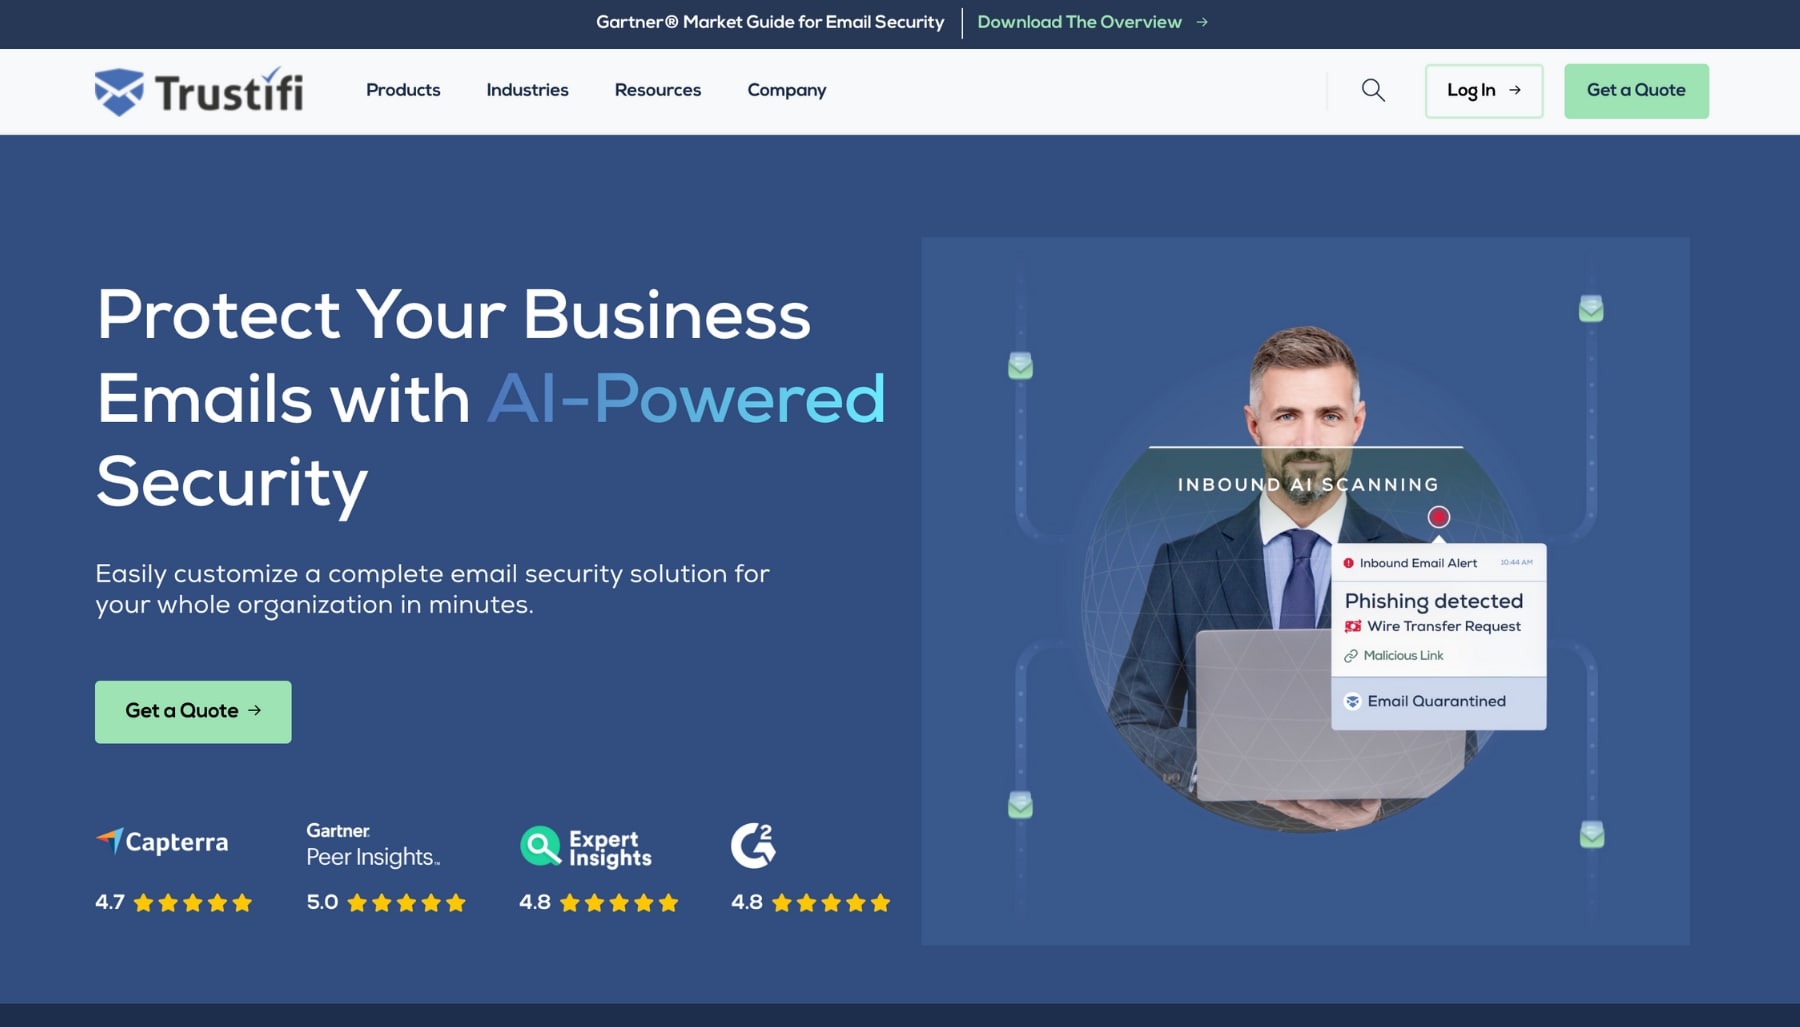This screenshot has height=1027, width=1800.
Task: Click the Phishing detected text
Action: [1434, 601]
